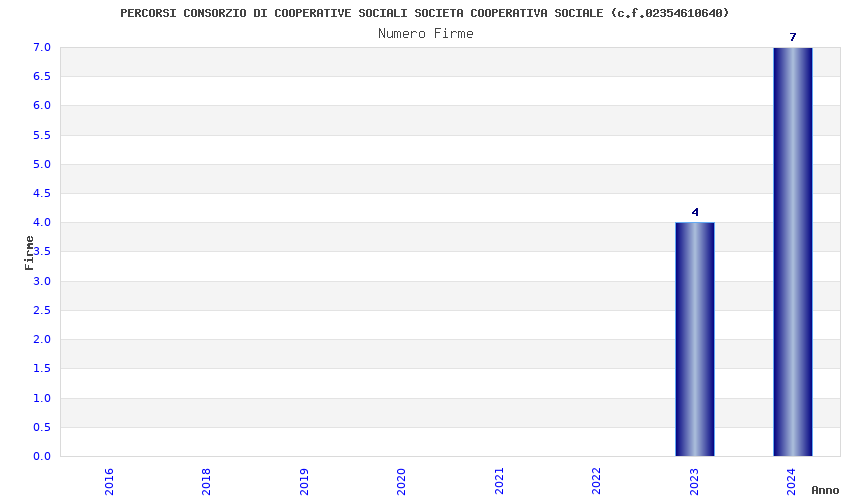
Task: Click the 0.5 y-axis tick label
Action: tap(42, 427)
